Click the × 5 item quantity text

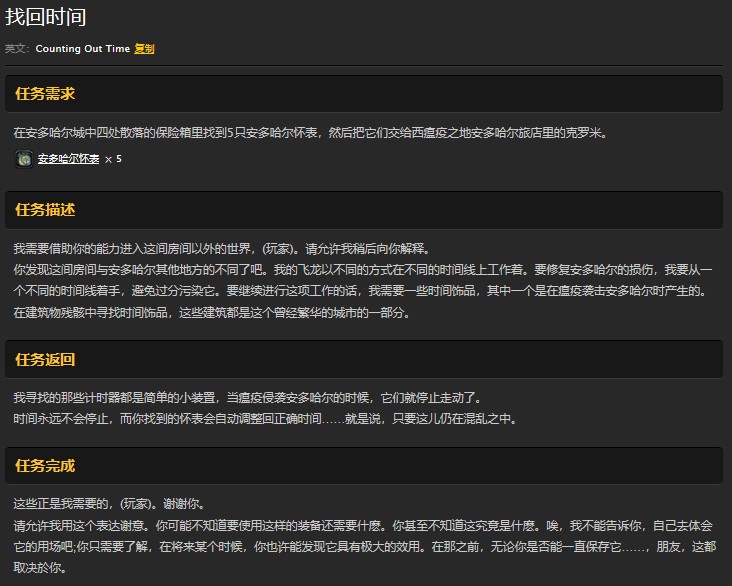113,159
